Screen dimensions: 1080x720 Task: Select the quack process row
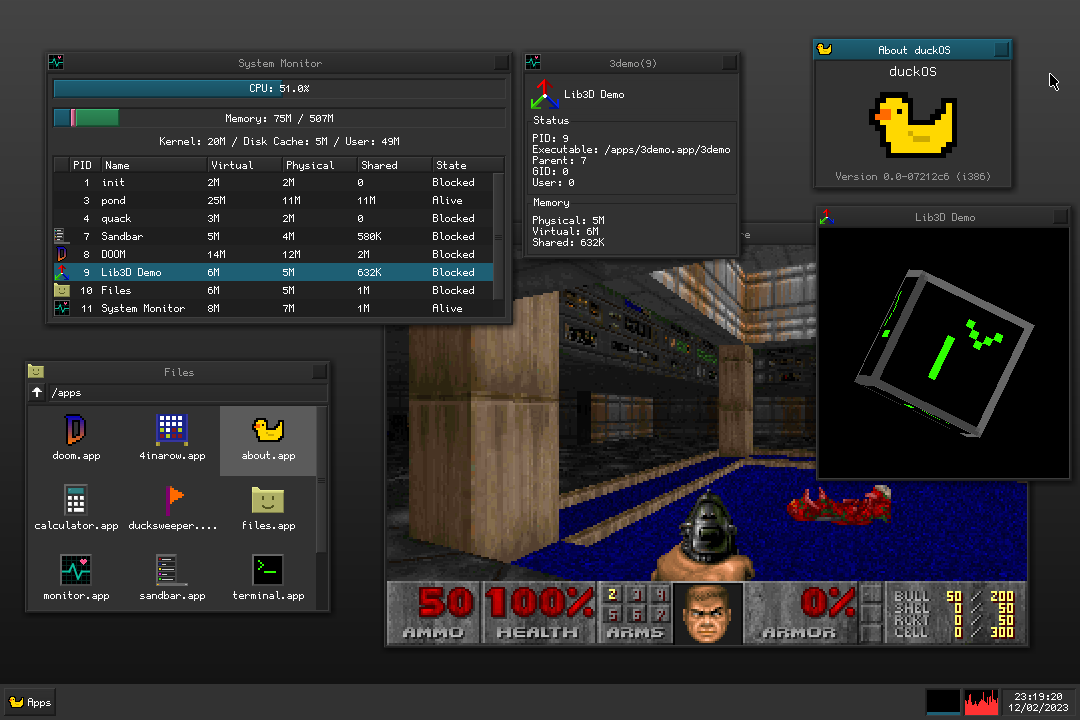(x=274, y=218)
